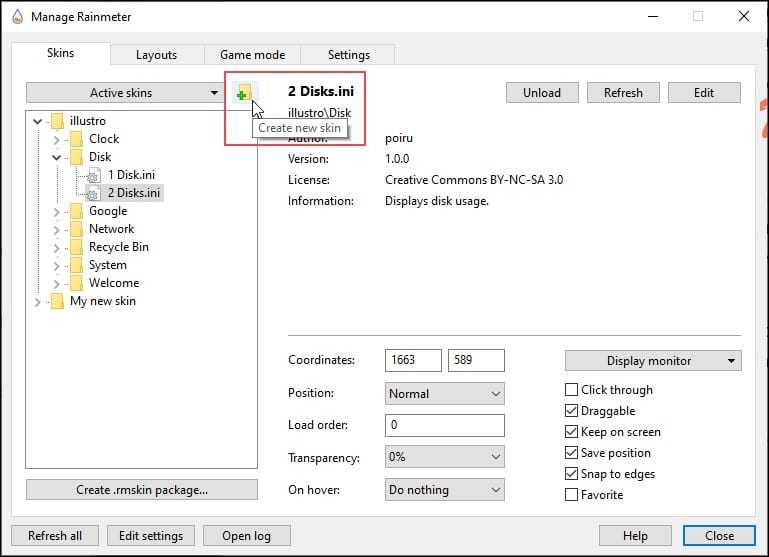This screenshot has height=557, width=769.
Task: Enable the Click through checkbox
Action: (571, 390)
